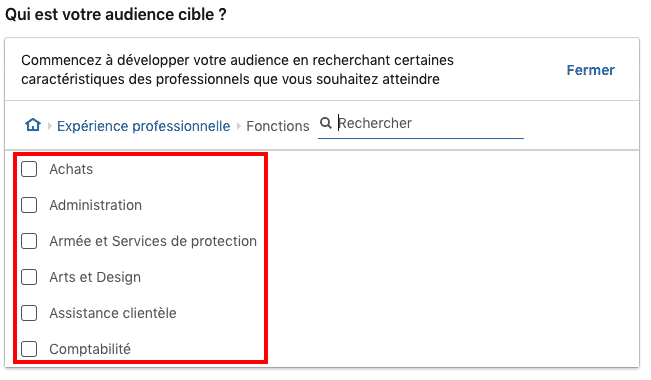Click the Comptabilité label text
This screenshot has height=380, width=651.
pyautogui.click(x=90, y=349)
